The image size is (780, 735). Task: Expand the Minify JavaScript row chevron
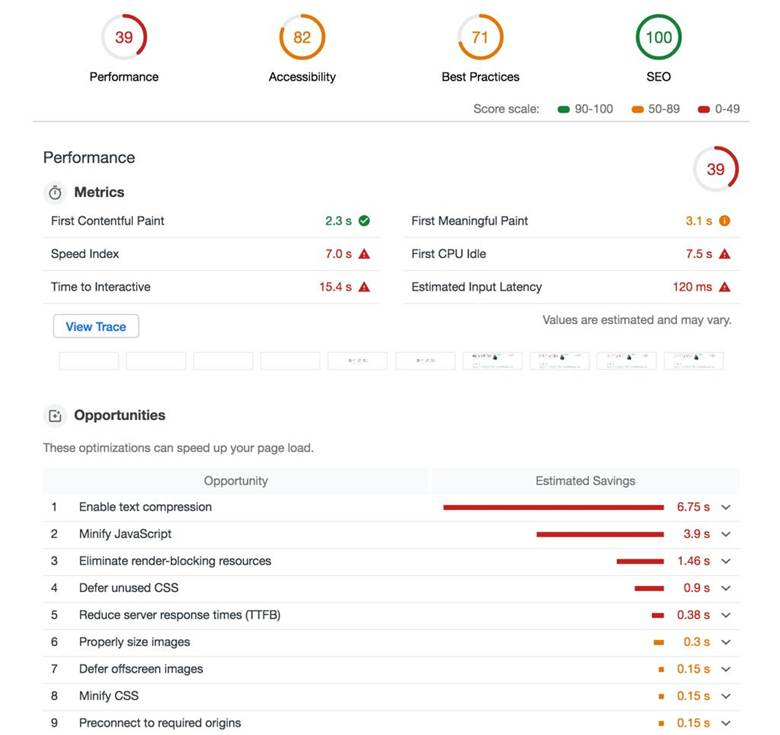(726, 534)
